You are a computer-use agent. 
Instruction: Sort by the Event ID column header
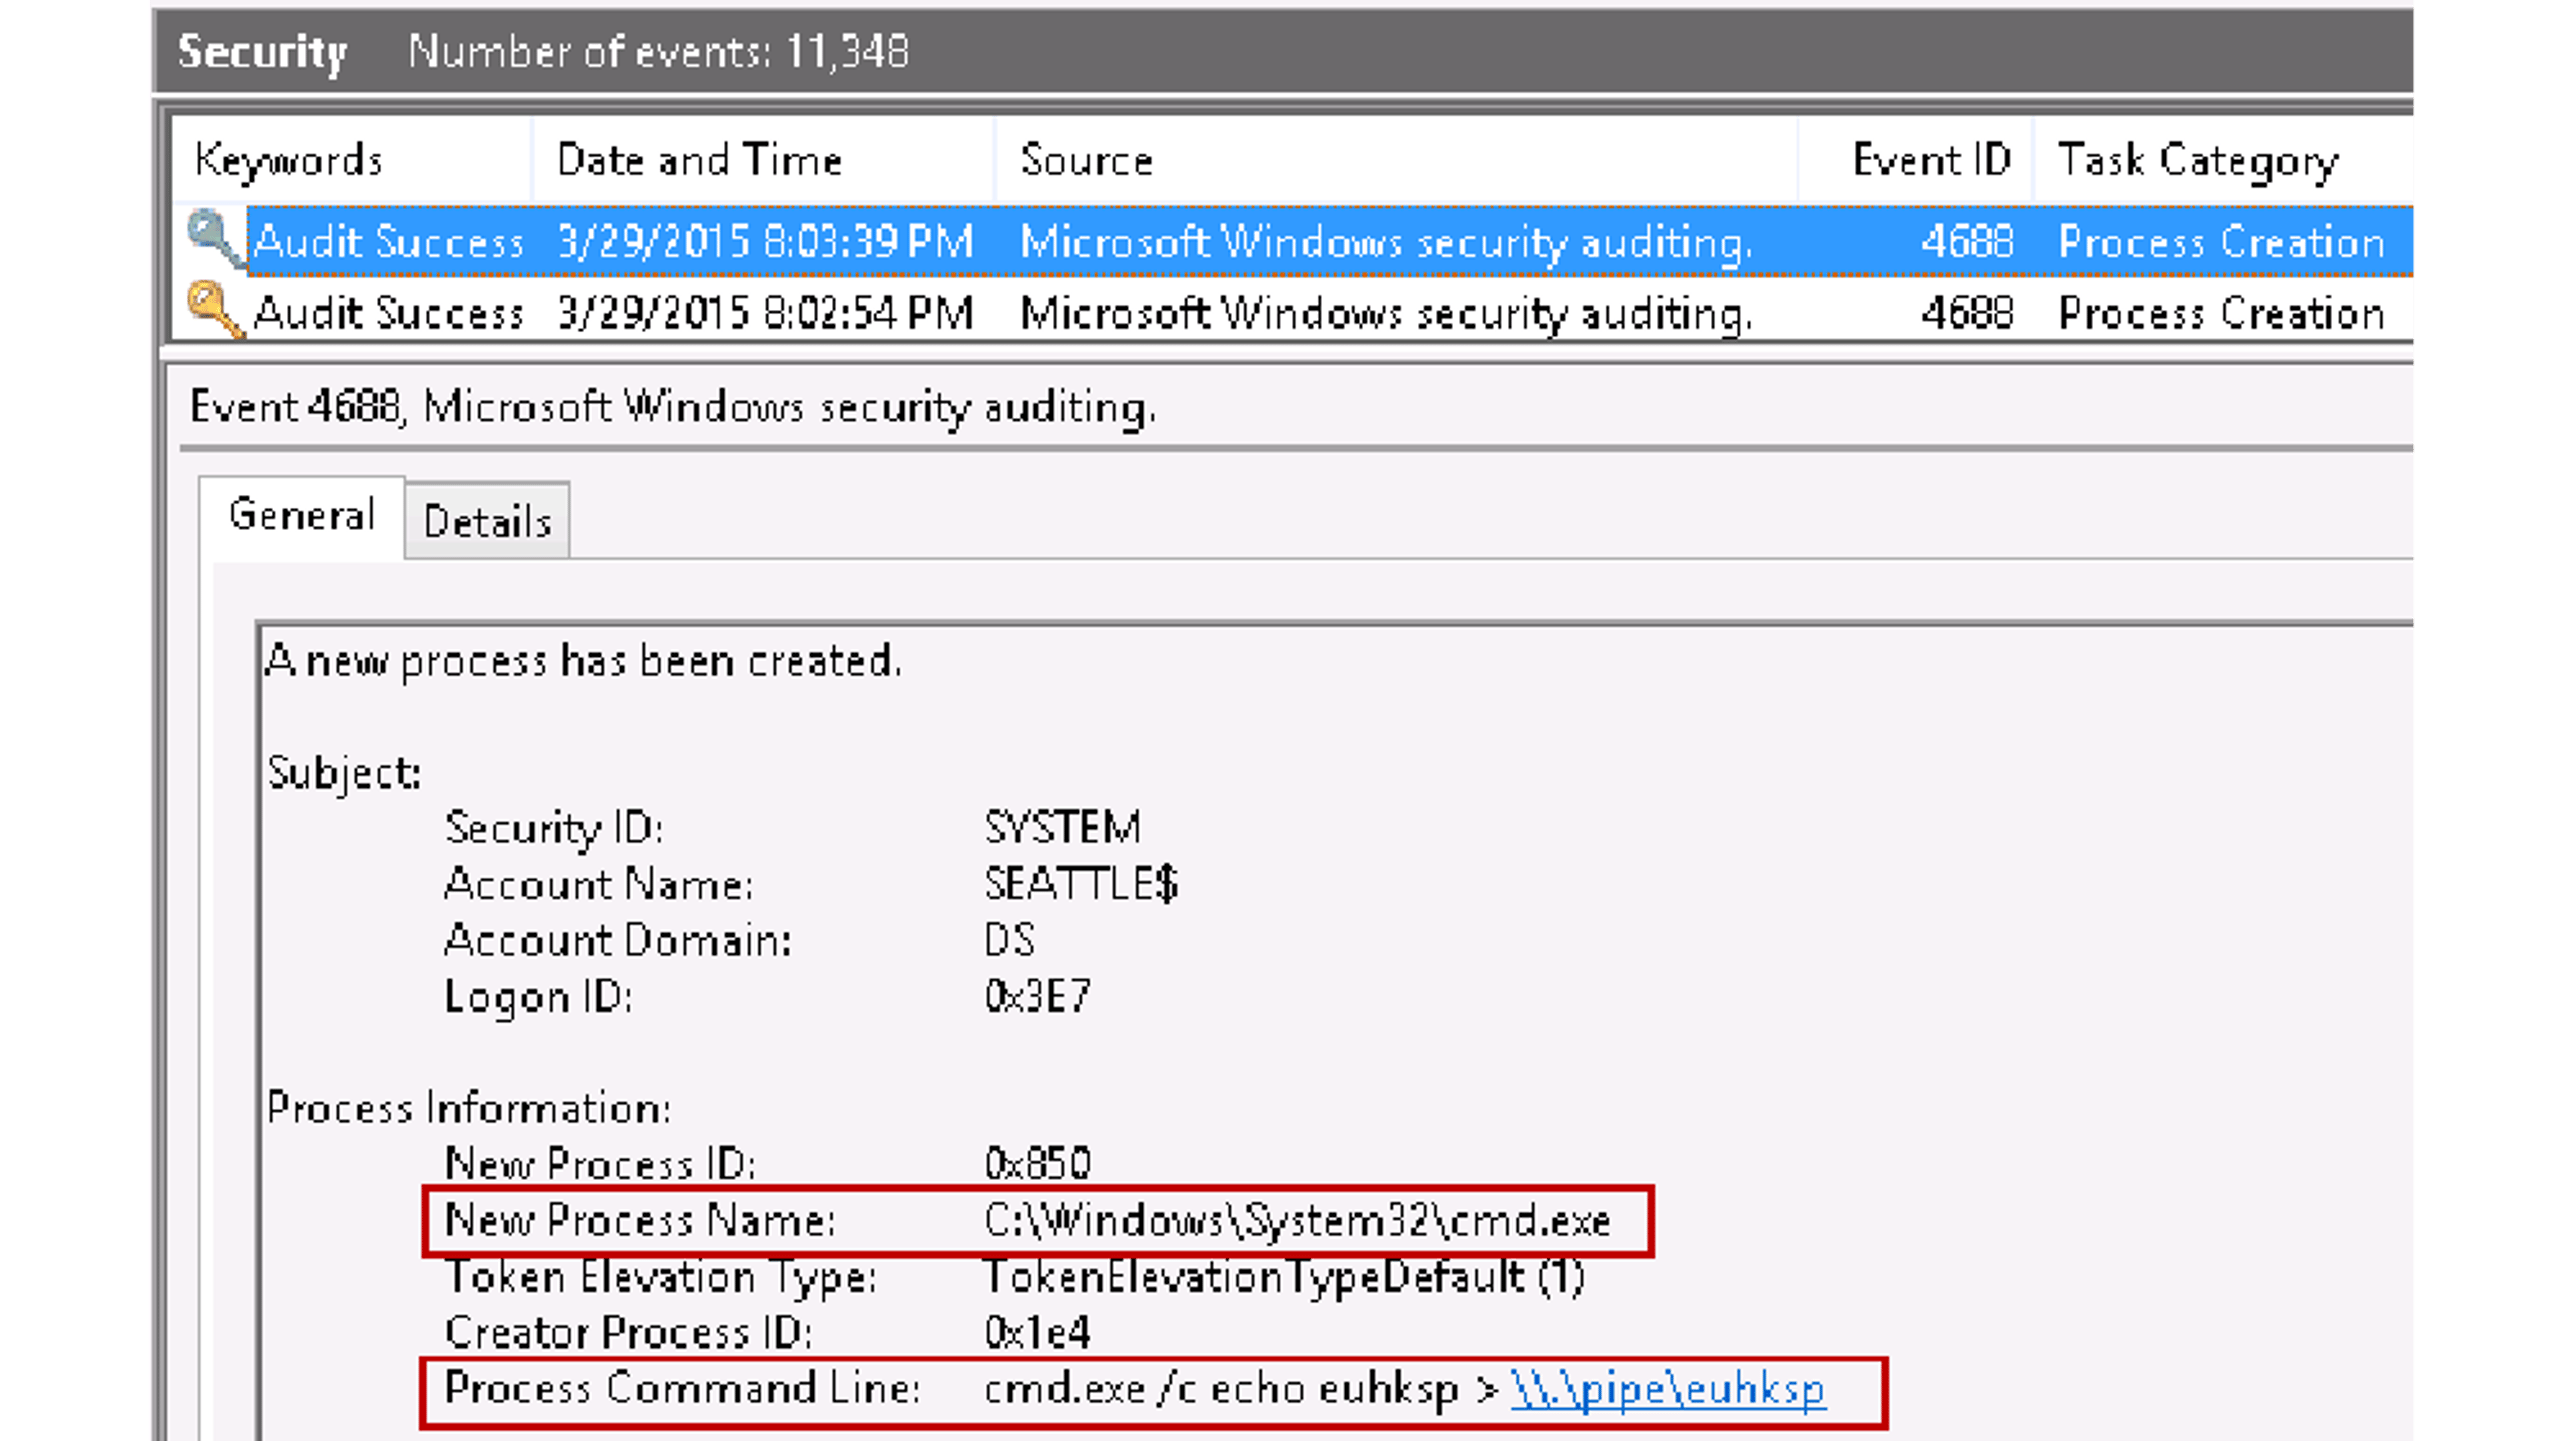[x=1930, y=158]
